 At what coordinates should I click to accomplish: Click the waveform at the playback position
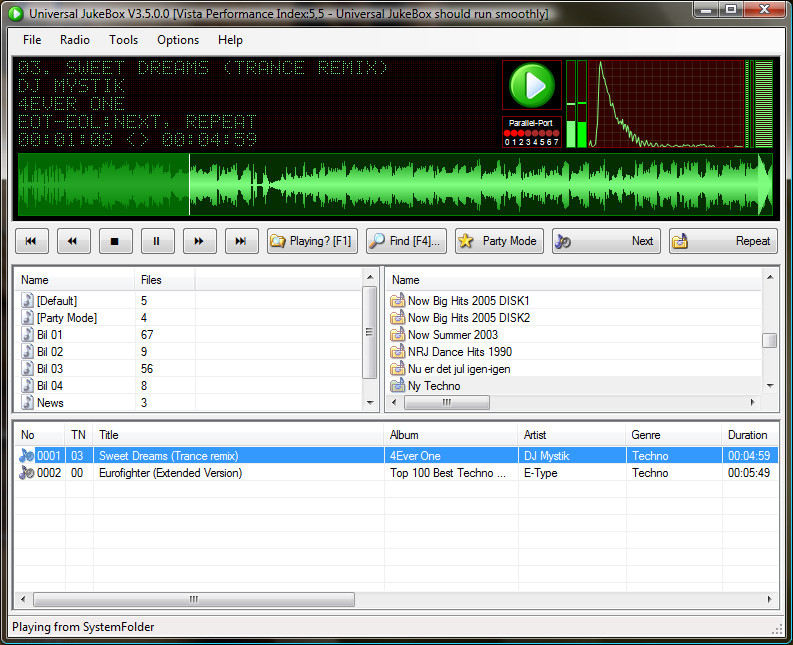(189, 185)
